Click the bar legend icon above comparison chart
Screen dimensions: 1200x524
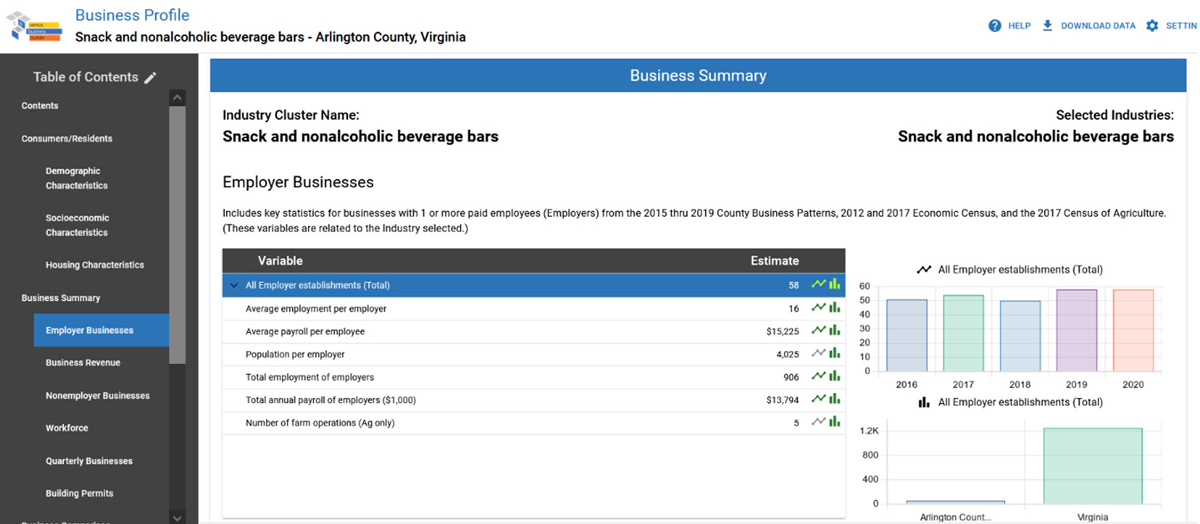pyautogui.click(x=925, y=402)
